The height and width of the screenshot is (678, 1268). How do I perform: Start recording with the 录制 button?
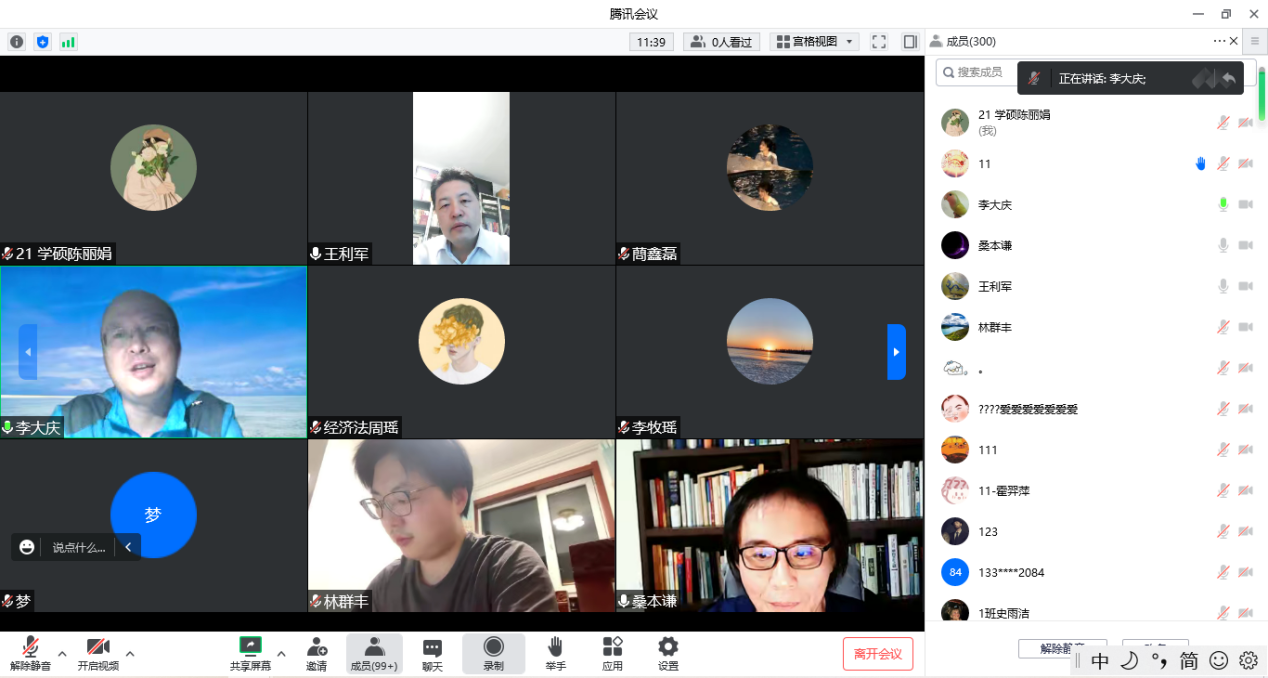coord(493,652)
